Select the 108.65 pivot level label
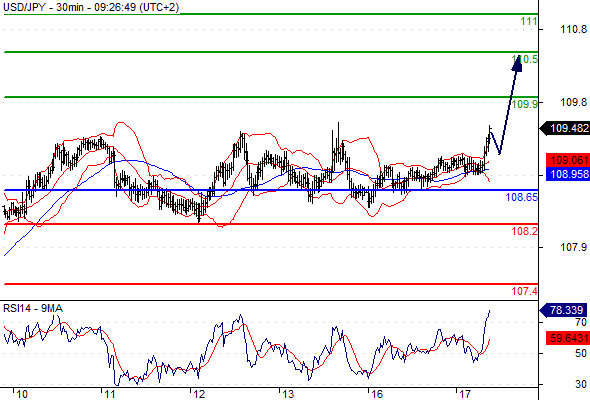The image size is (590, 400). [x=522, y=197]
